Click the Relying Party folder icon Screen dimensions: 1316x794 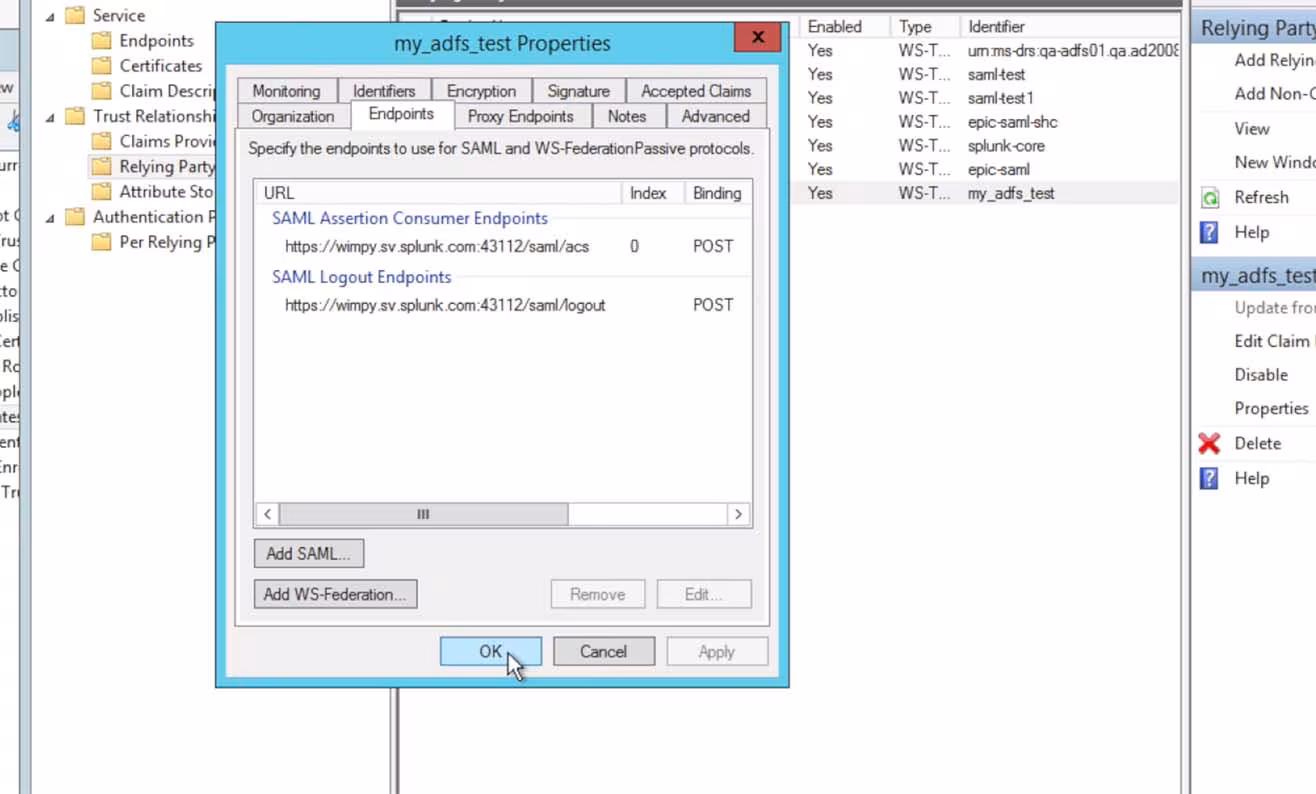tap(101, 166)
